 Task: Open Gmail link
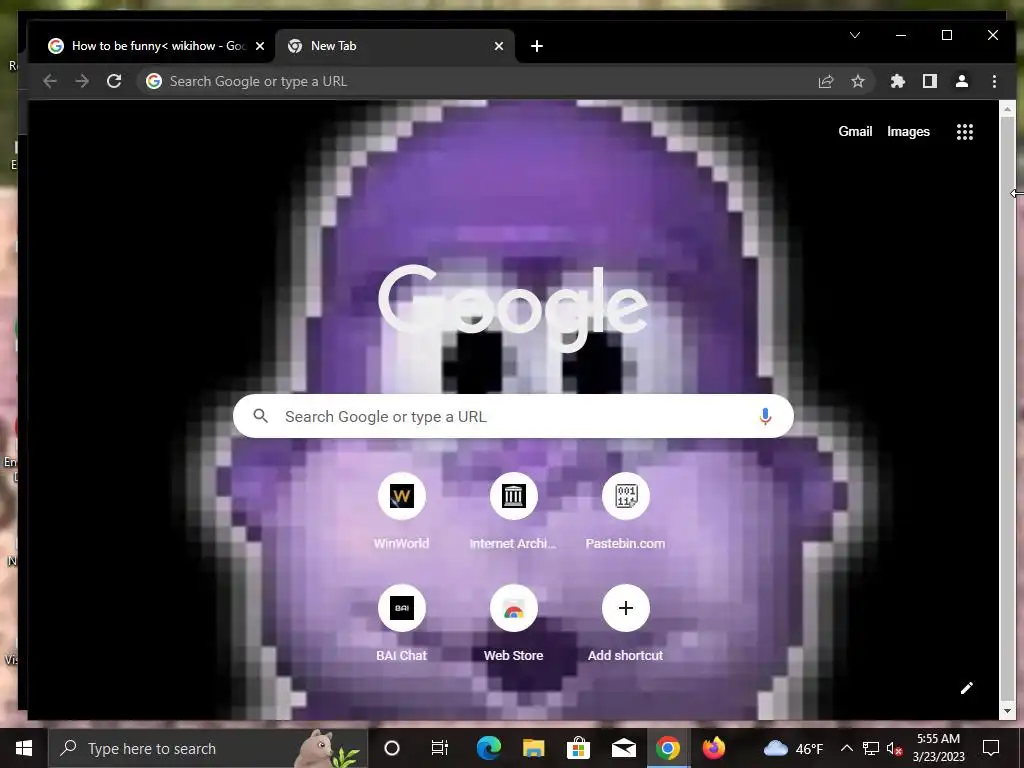tap(855, 131)
